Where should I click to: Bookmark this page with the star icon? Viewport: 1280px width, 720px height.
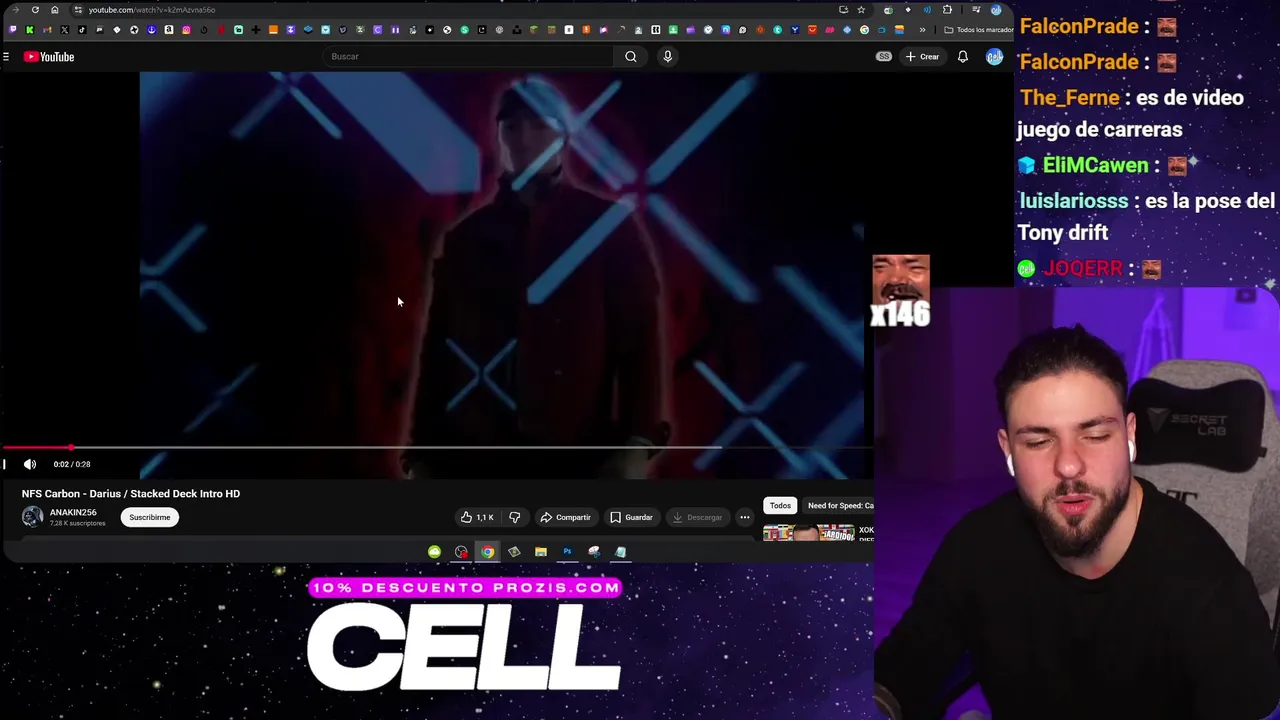coord(861,10)
